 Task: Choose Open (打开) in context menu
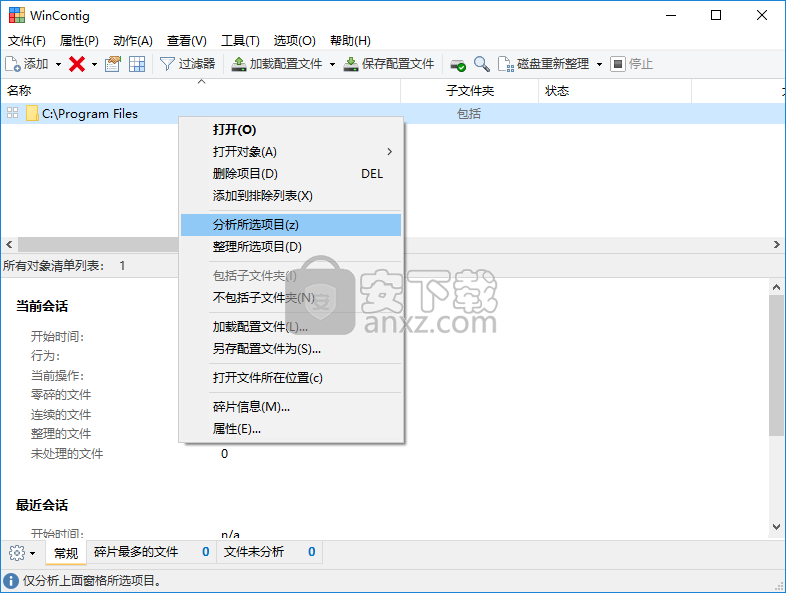pyautogui.click(x=291, y=130)
